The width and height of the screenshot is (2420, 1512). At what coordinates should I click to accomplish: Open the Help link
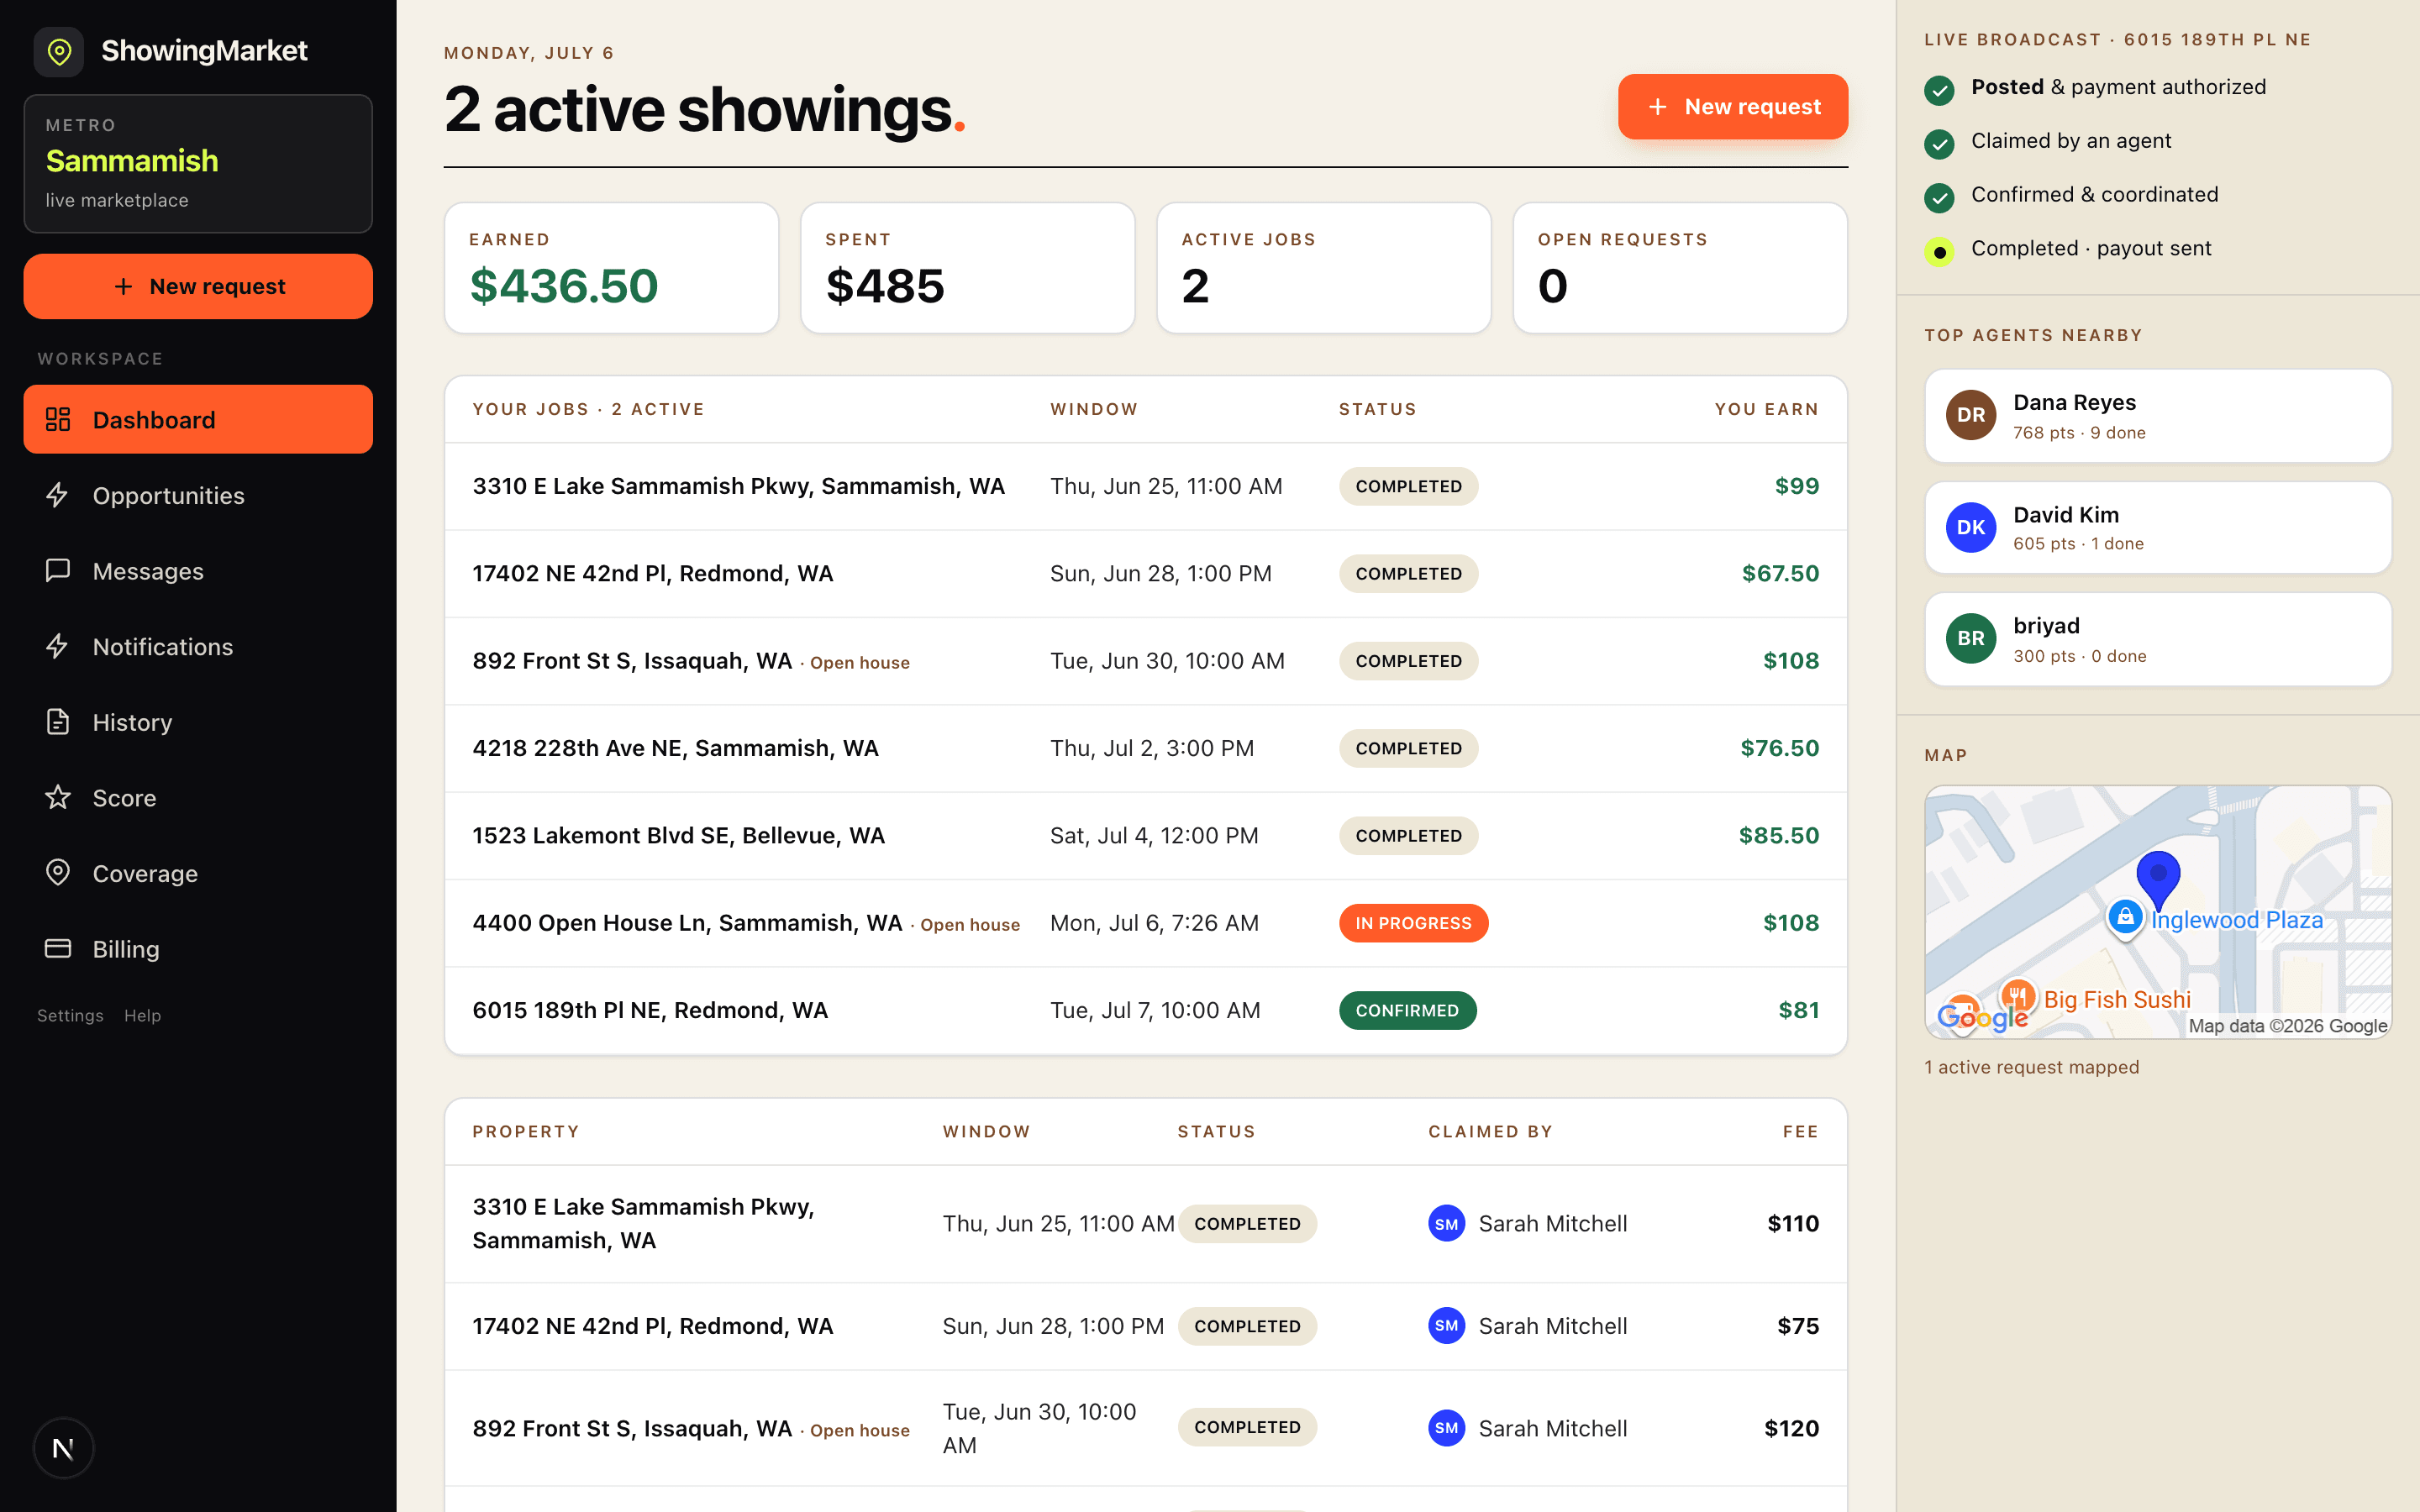(142, 1015)
